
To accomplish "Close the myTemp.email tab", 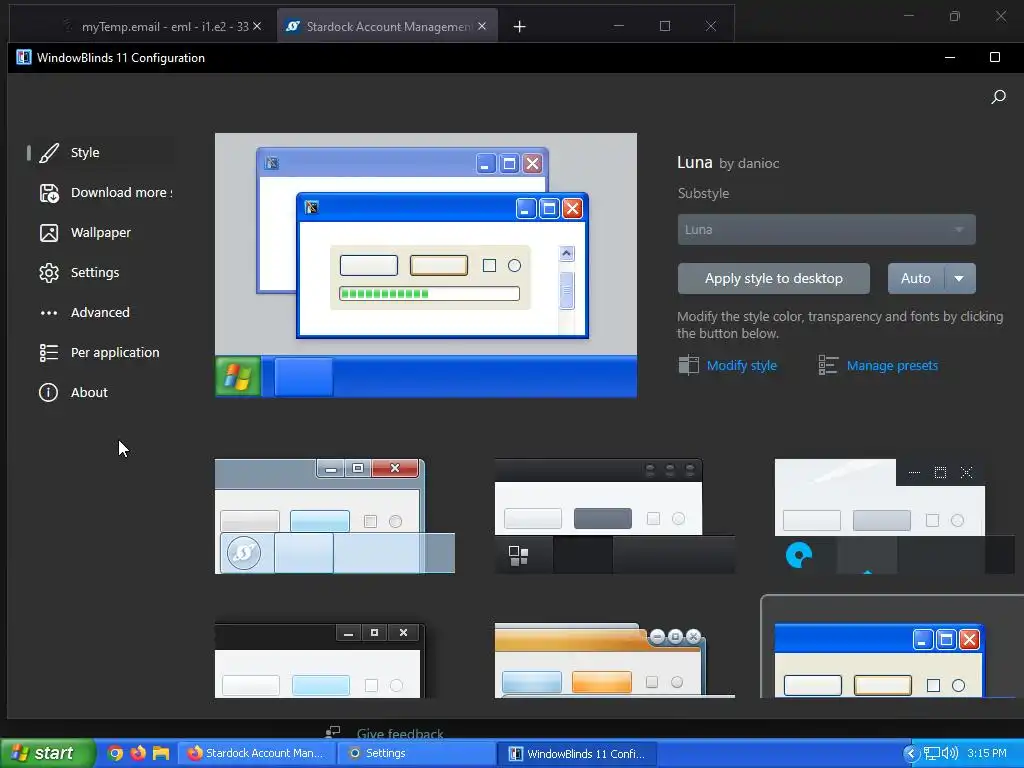I will pos(257,26).
